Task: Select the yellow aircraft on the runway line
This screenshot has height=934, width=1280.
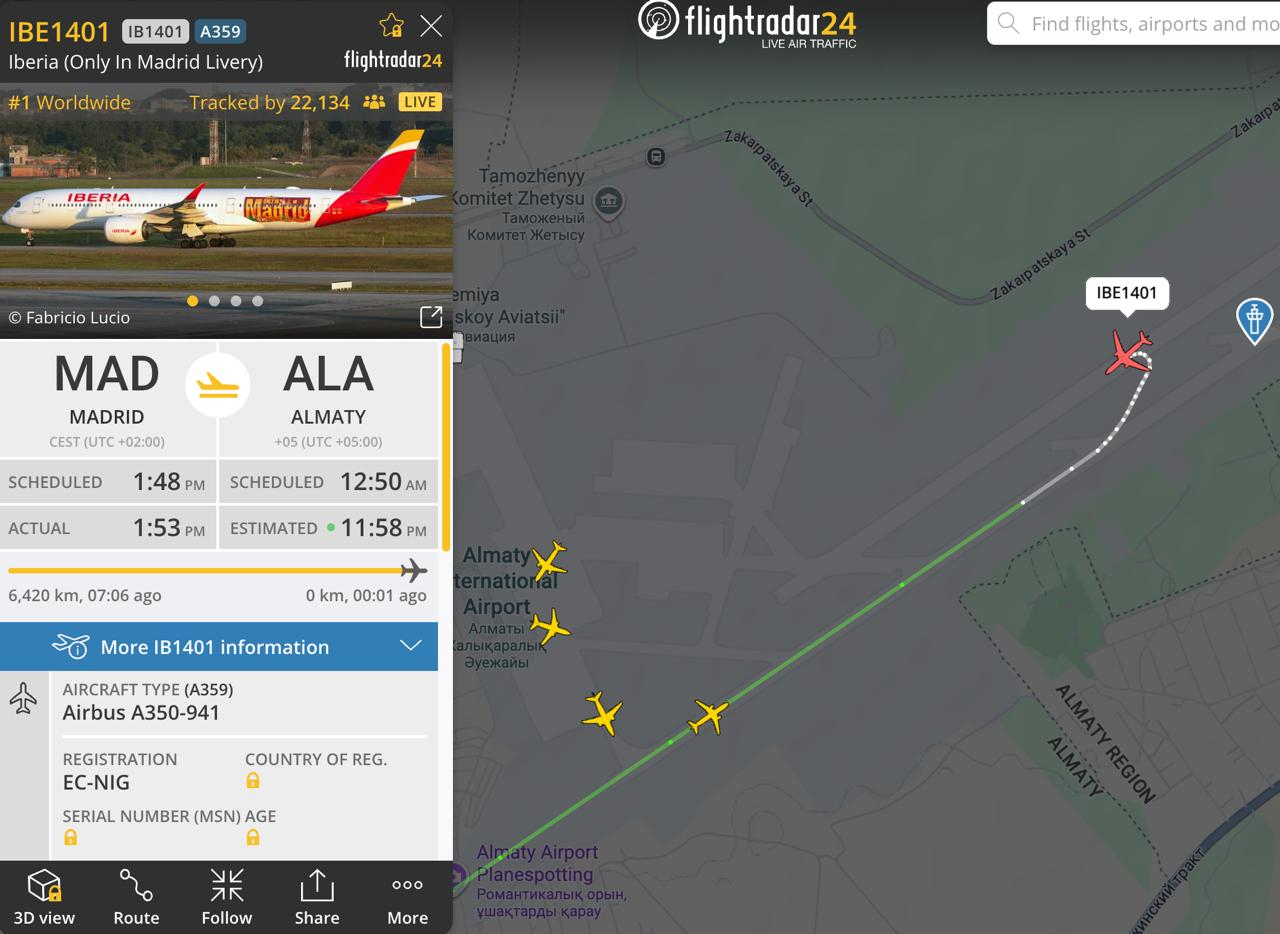Action: [708, 716]
